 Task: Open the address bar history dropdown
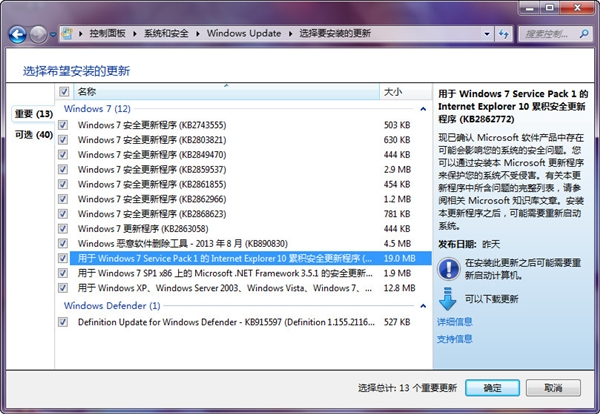coord(487,34)
